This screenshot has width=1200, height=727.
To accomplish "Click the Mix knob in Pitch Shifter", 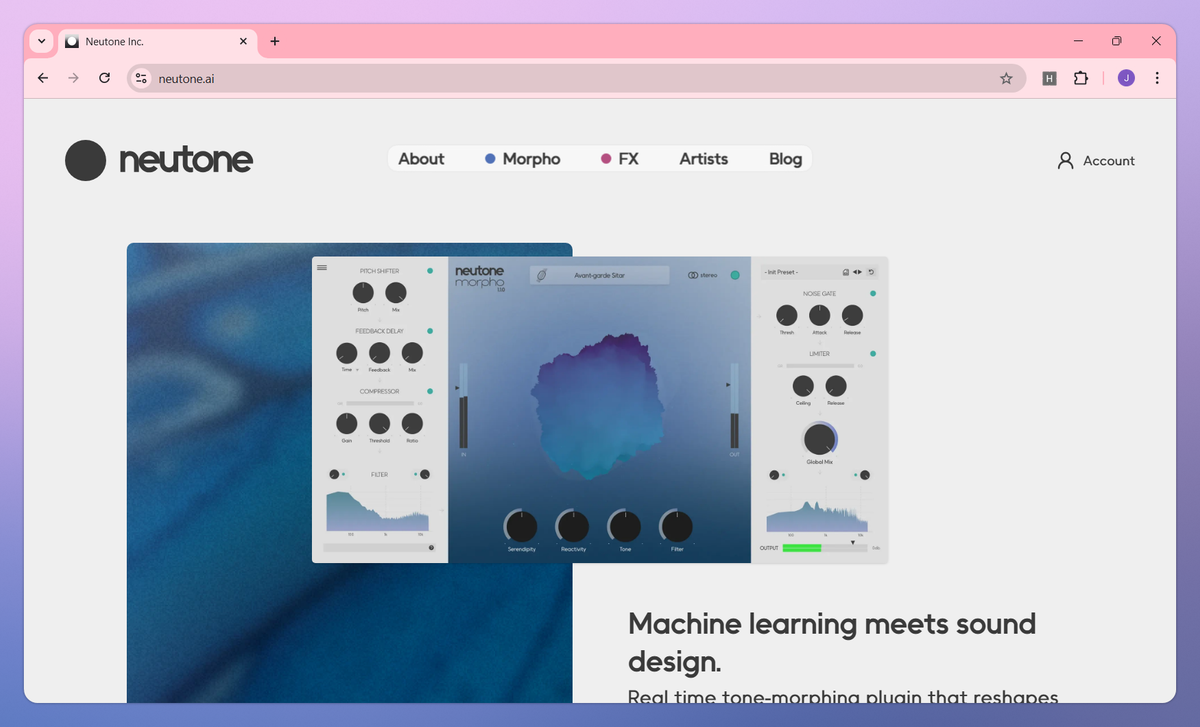I will pos(396,293).
